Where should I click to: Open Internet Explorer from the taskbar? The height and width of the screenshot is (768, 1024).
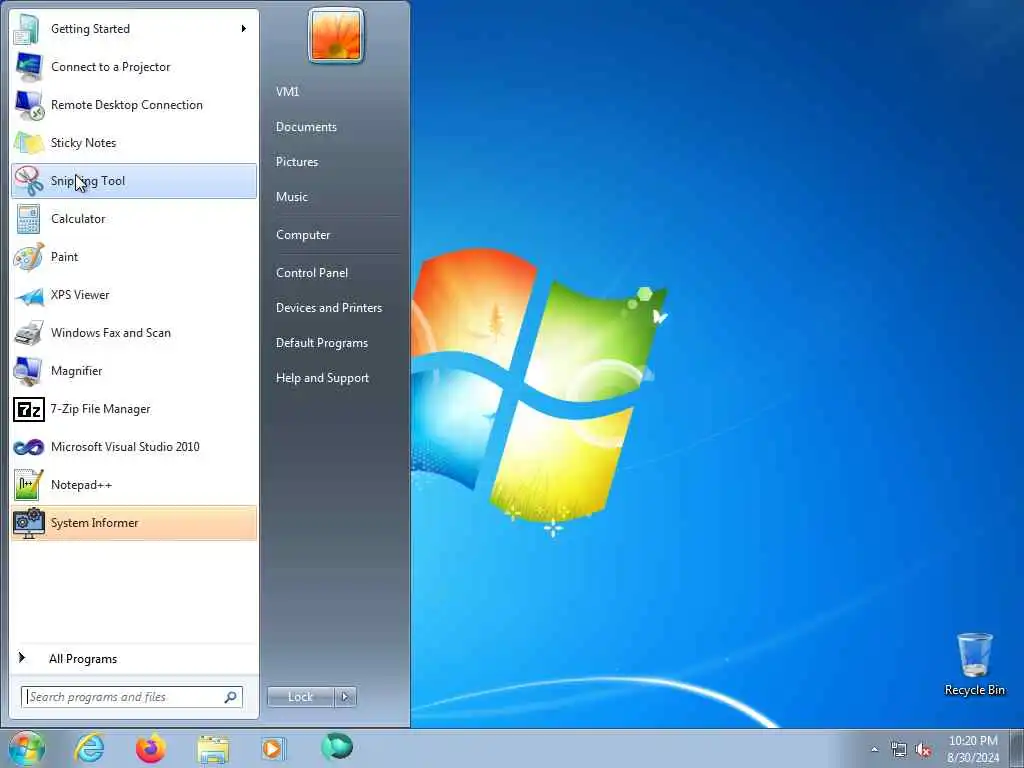(x=89, y=748)
